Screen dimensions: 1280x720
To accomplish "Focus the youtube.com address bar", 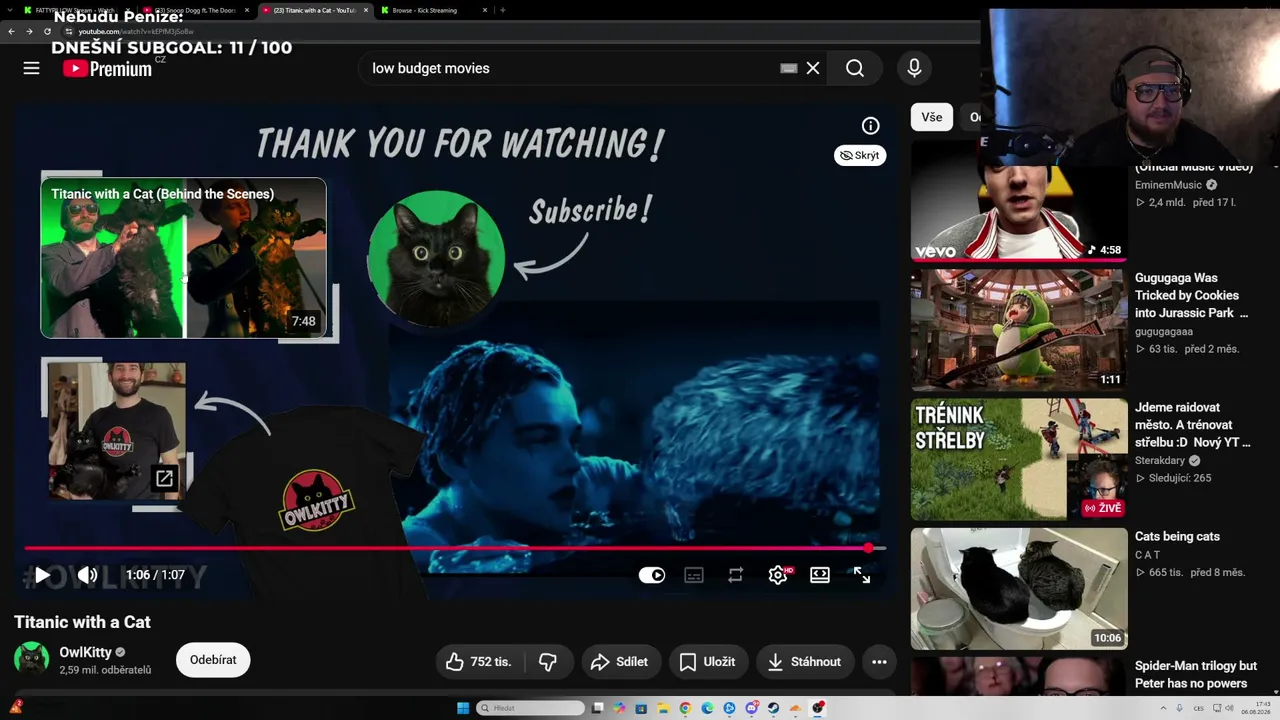I will coord(520,31).
